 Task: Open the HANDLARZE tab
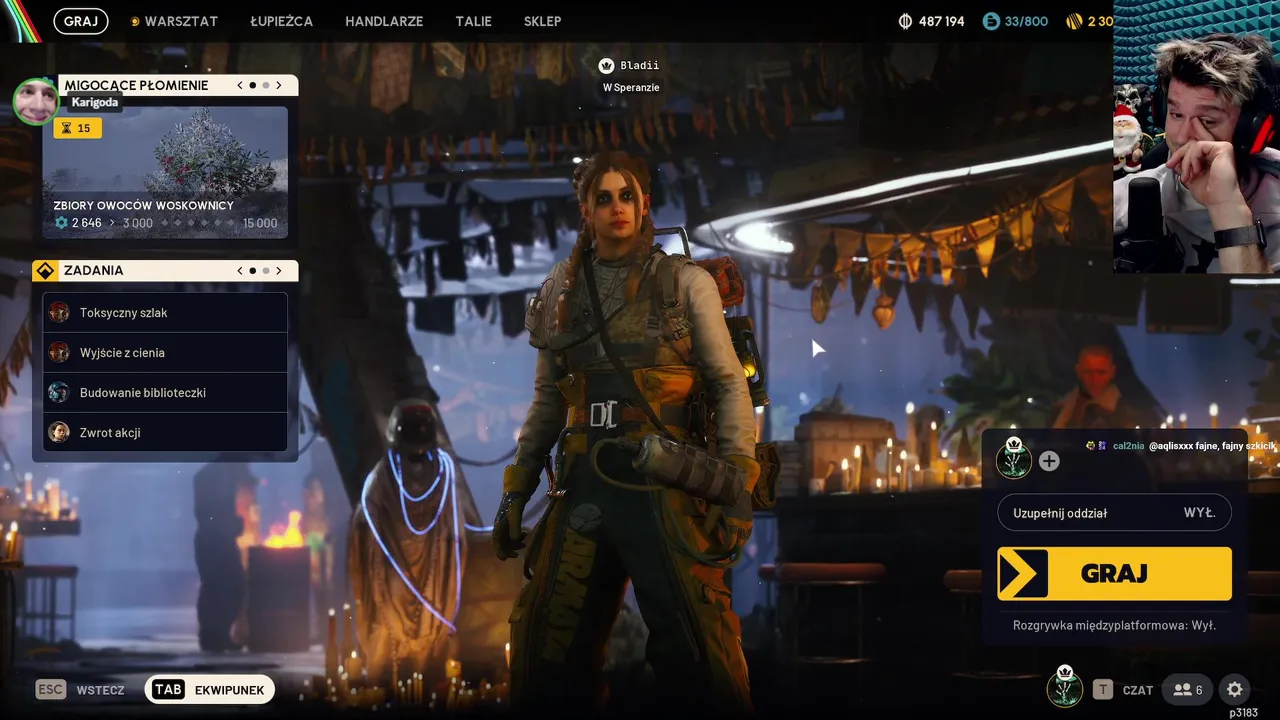384,21
